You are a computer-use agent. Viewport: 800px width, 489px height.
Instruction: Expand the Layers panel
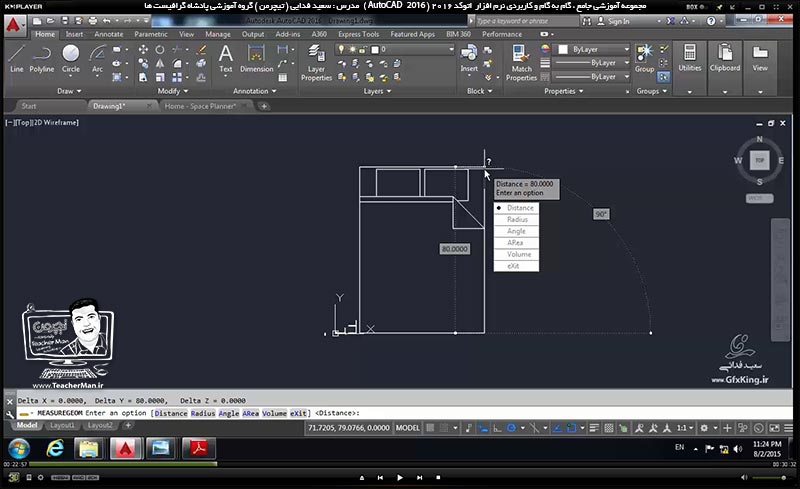pos(377,91)
